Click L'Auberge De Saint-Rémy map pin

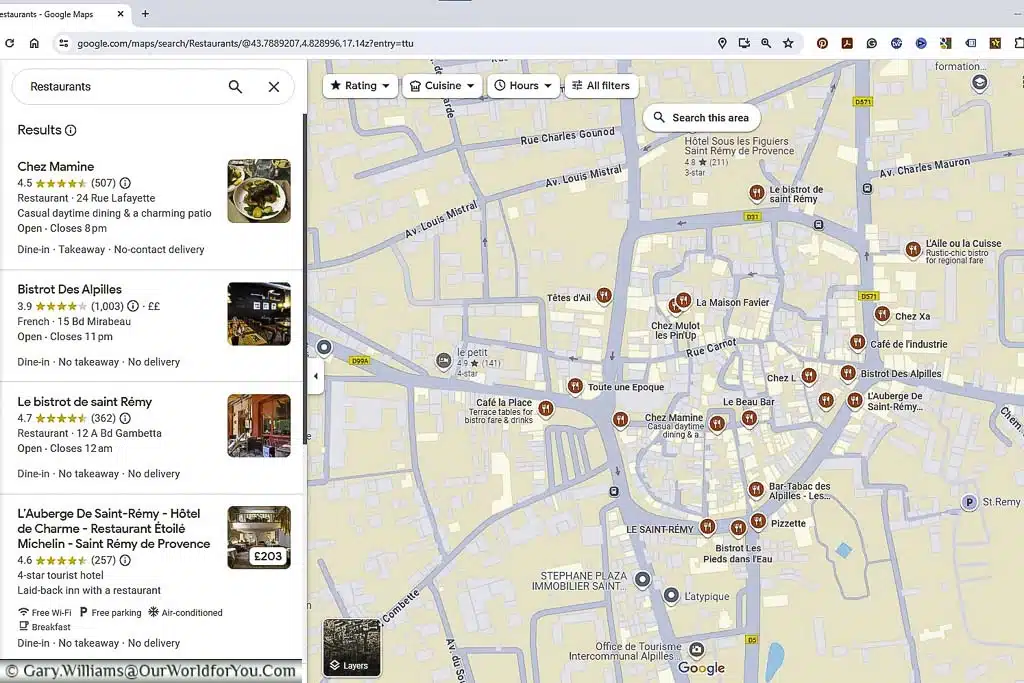coord(855,400)
